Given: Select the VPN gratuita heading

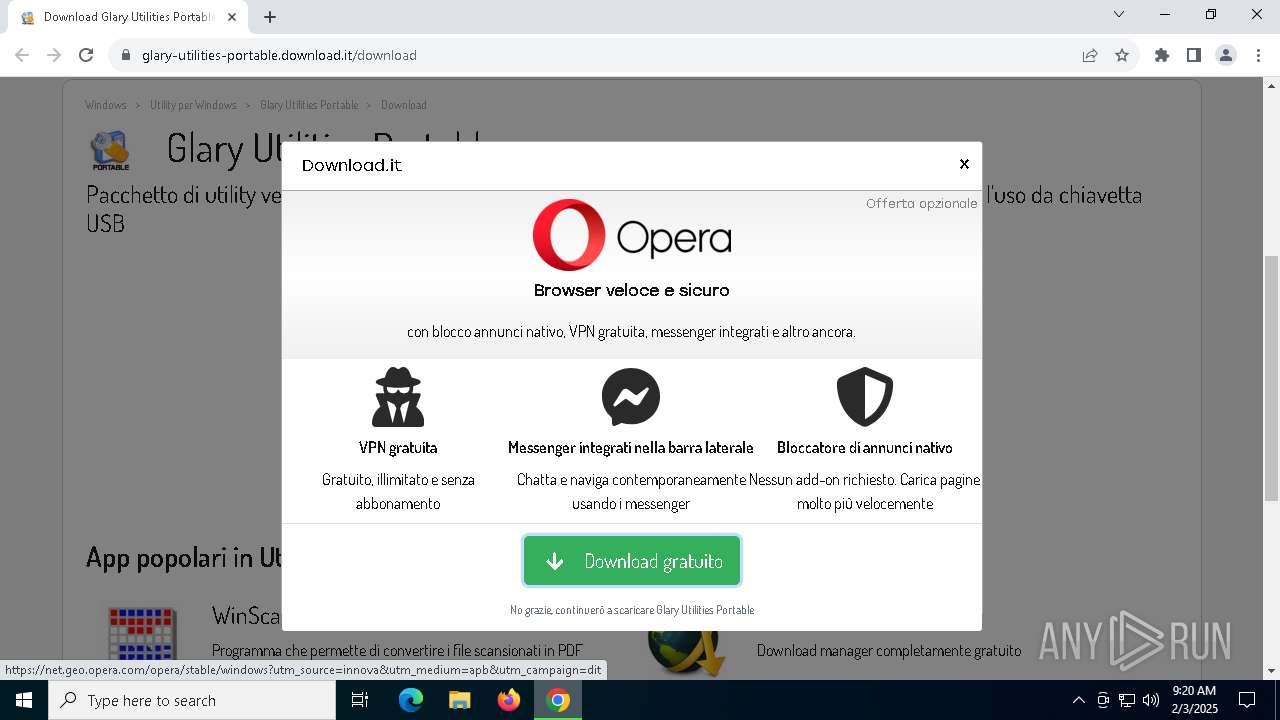Looking at the screenshot, I should [398, 448].
